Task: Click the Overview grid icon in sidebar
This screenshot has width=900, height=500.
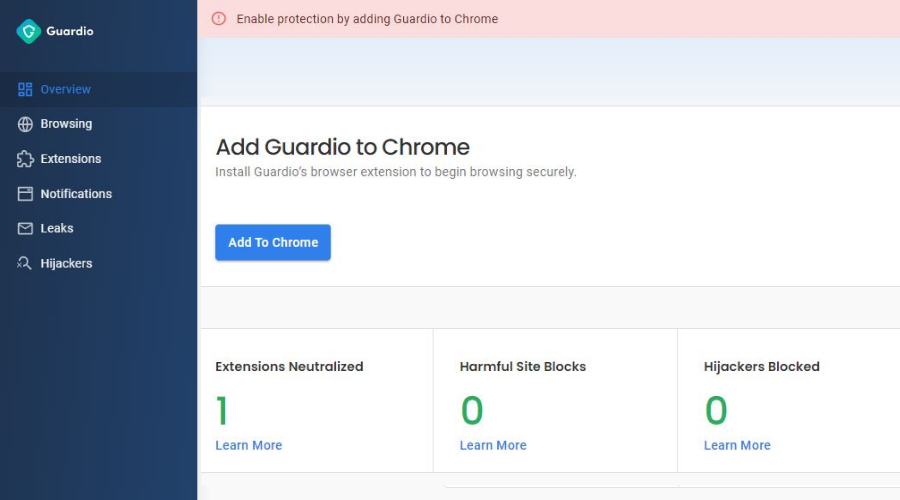Action: 25,89
